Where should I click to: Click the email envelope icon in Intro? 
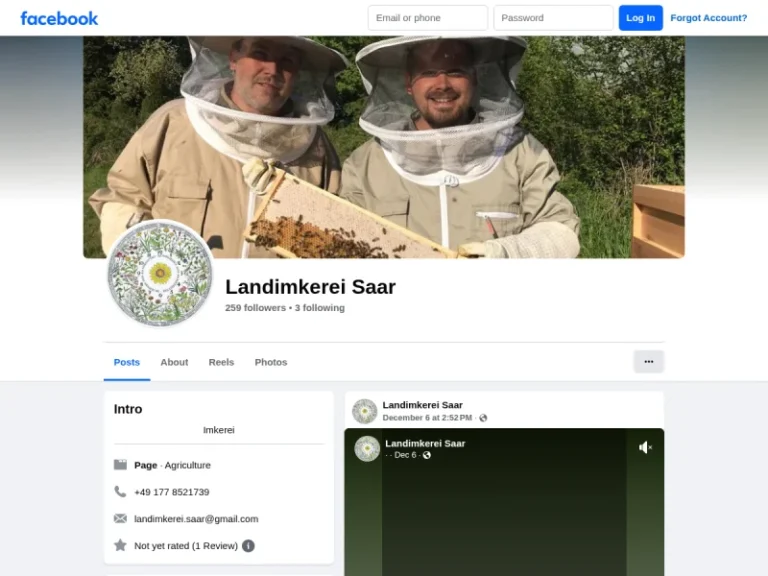click(120, 518)
